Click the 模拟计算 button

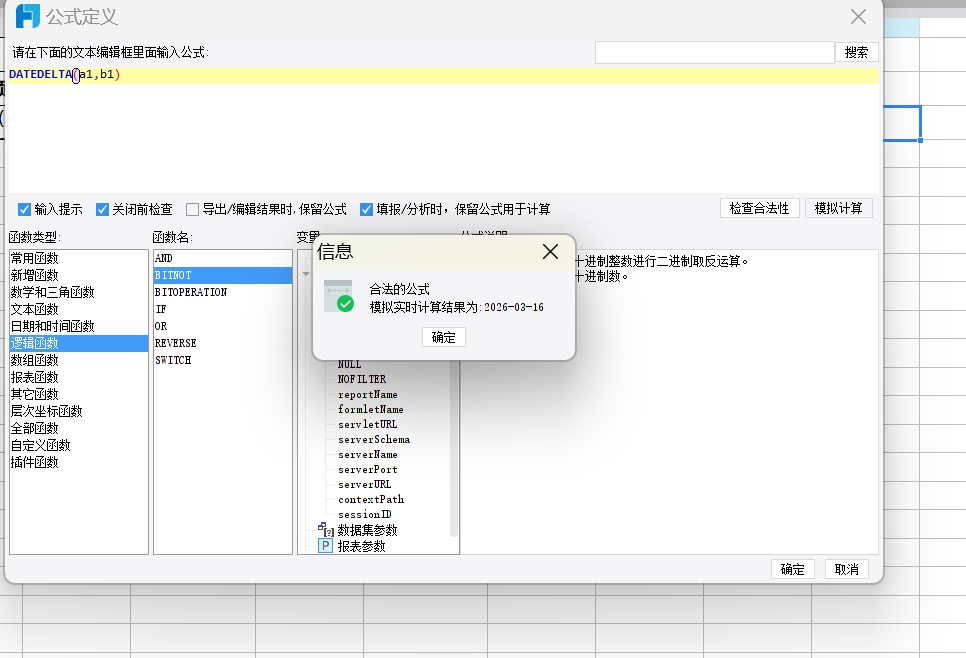(838, 208)
